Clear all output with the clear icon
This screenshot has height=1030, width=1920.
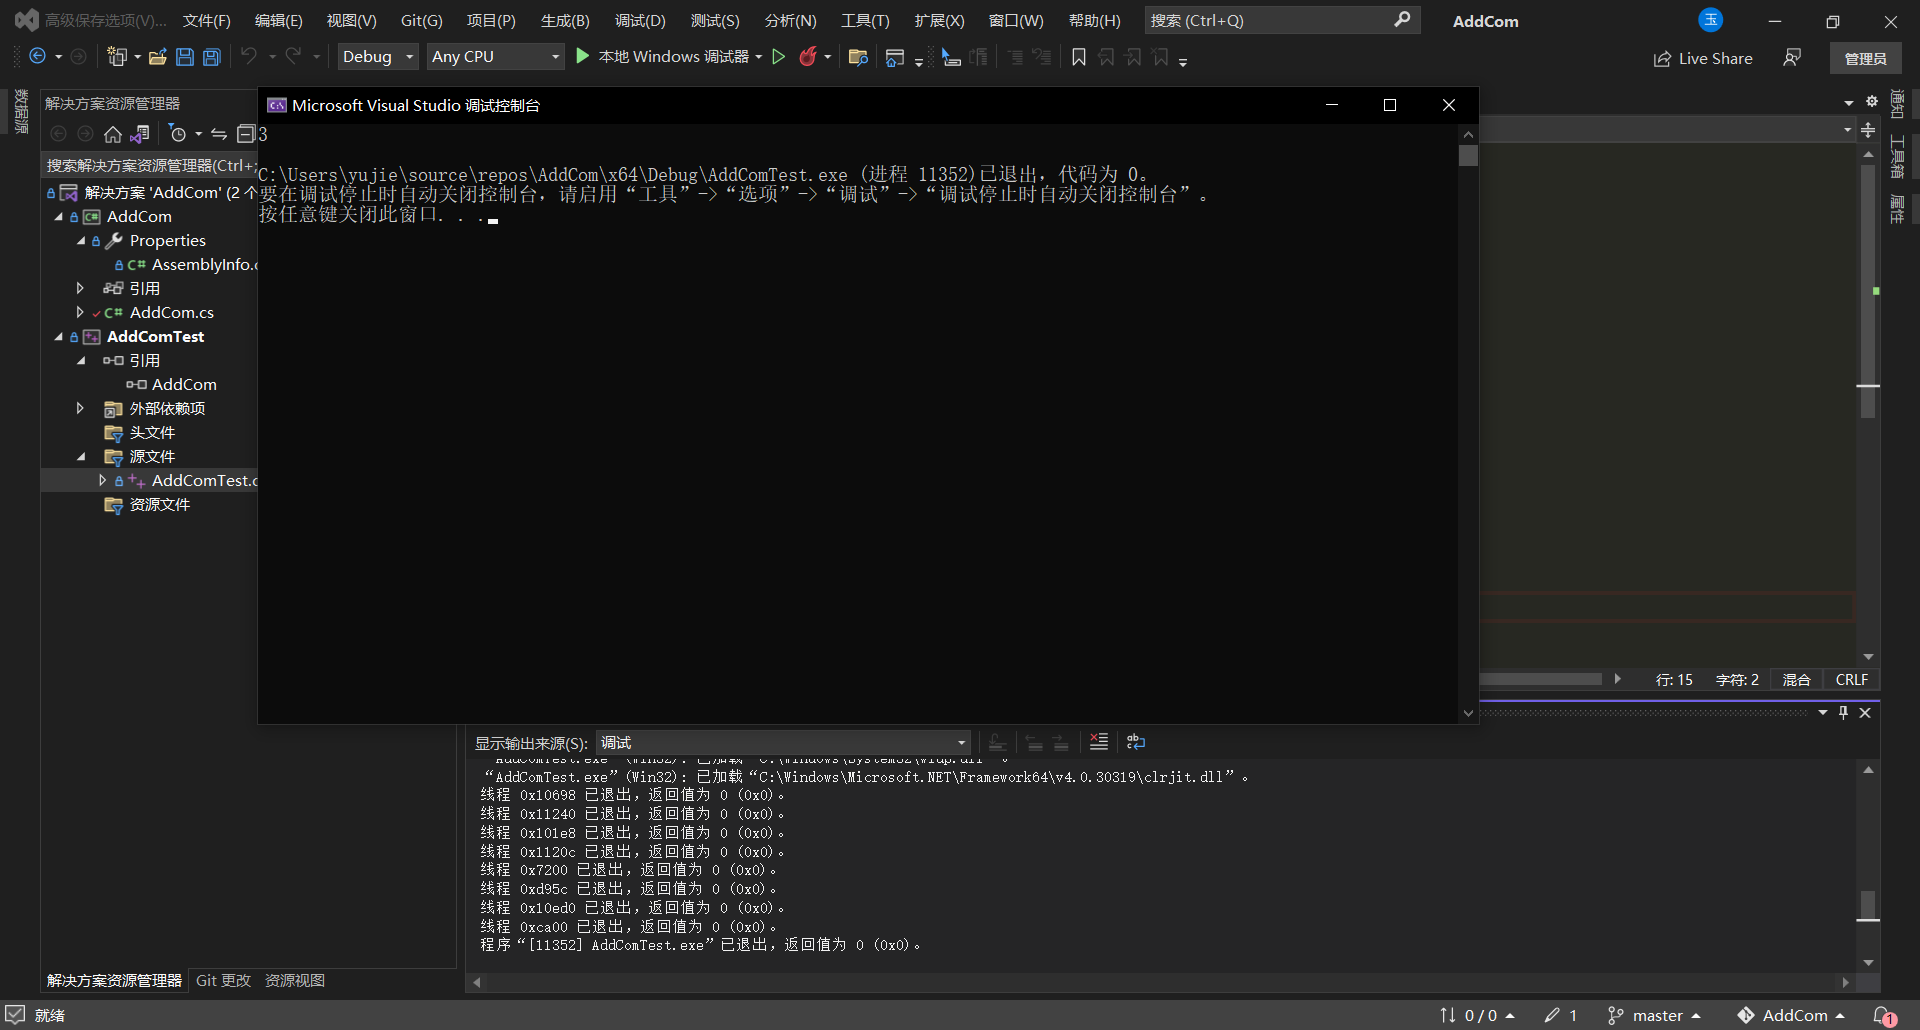[1099, 742]
